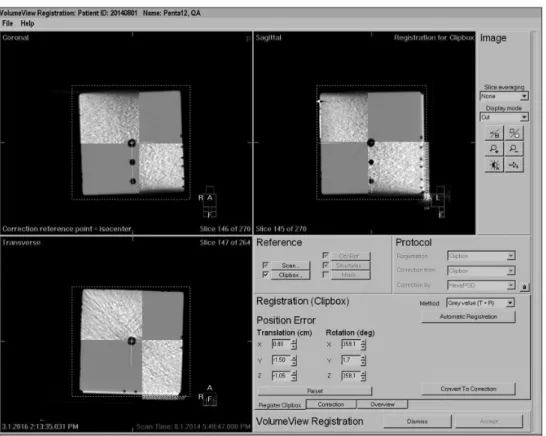
Task: Click the Scan... button
Action: [x=290, y=265]
